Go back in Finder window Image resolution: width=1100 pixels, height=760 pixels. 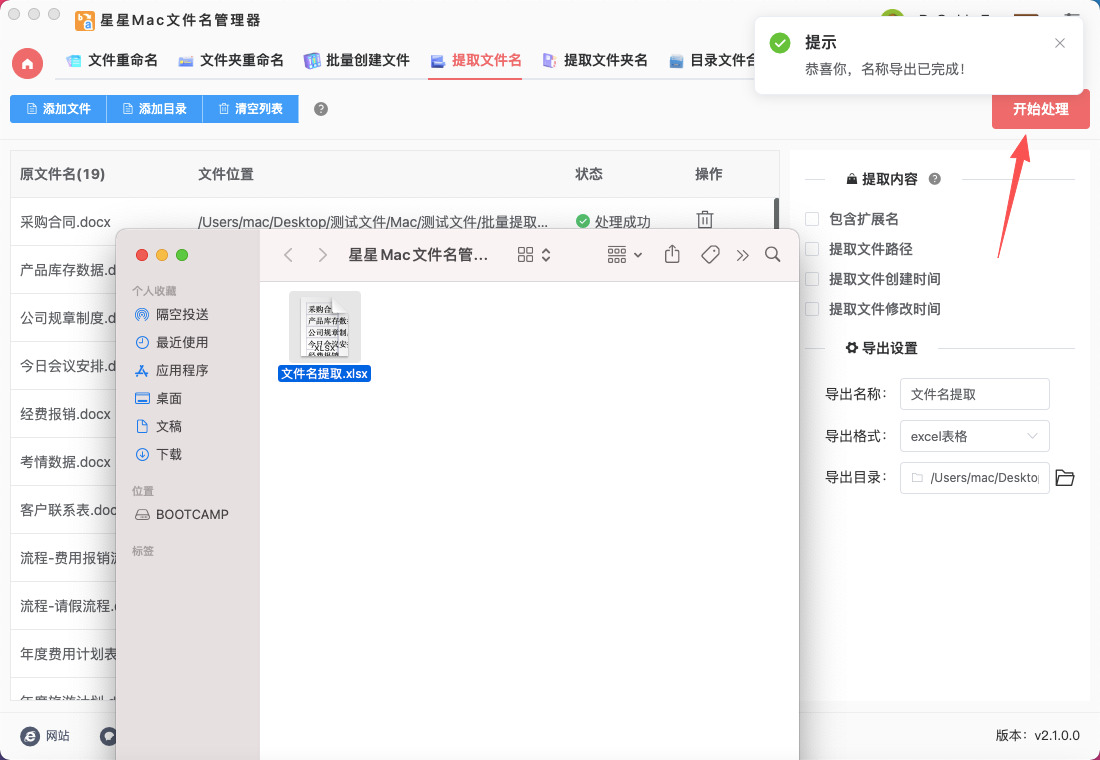click(288, 255)
